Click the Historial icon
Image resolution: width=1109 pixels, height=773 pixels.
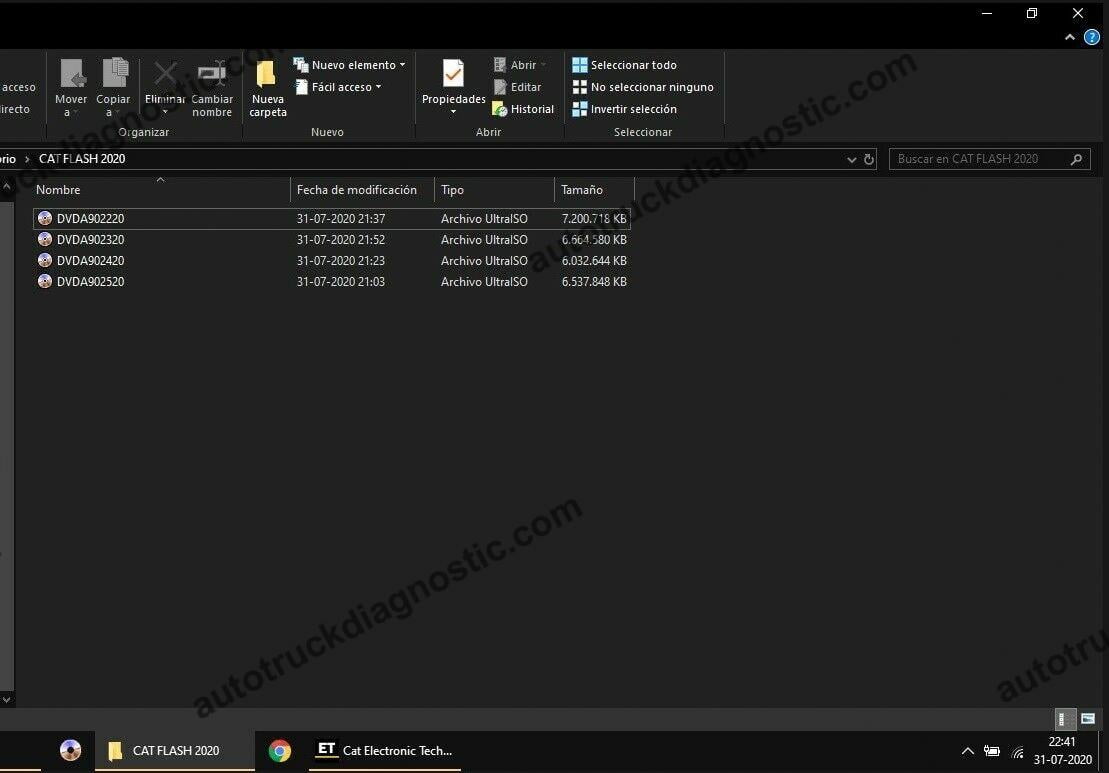coord(523,108)
